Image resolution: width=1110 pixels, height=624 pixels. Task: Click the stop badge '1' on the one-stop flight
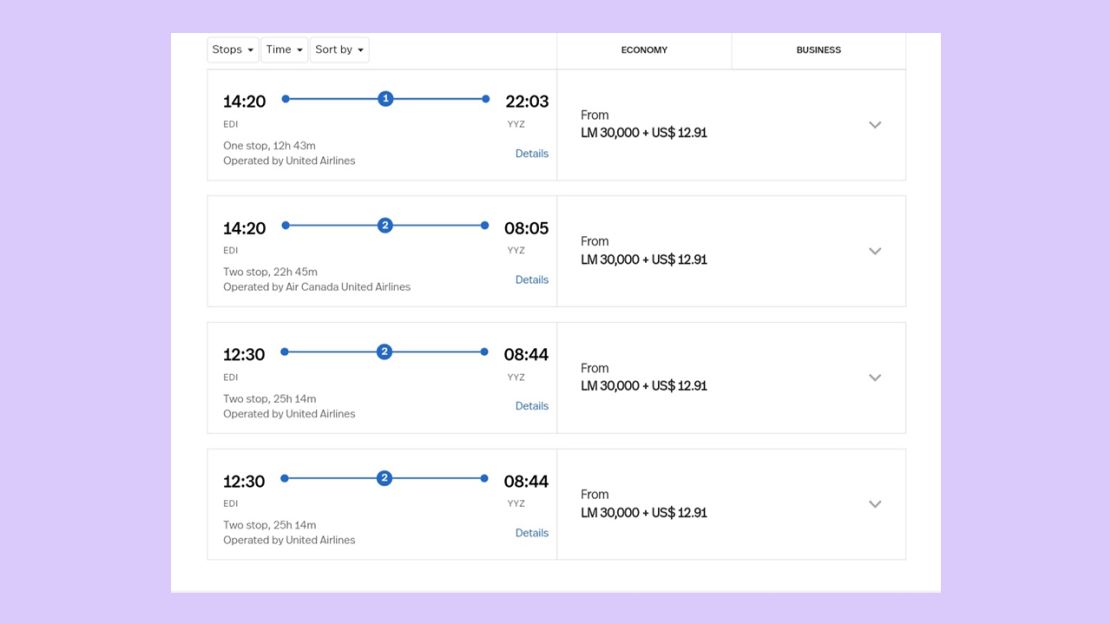tap(385, 98)
